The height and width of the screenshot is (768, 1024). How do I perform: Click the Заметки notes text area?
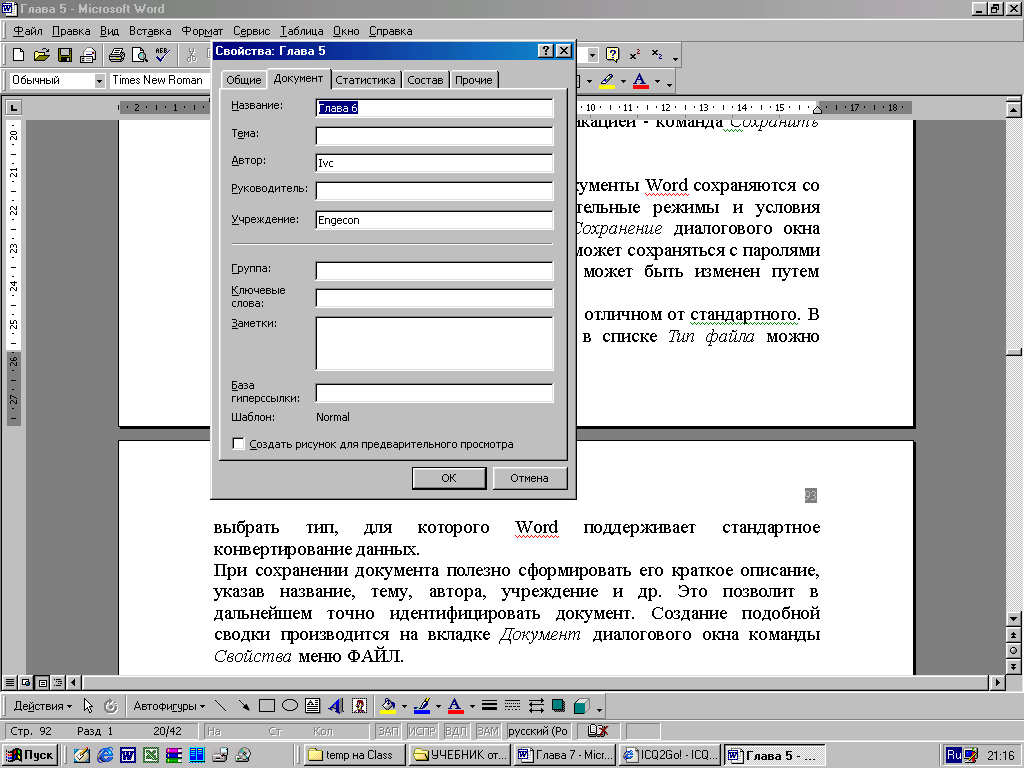(434, 344)
